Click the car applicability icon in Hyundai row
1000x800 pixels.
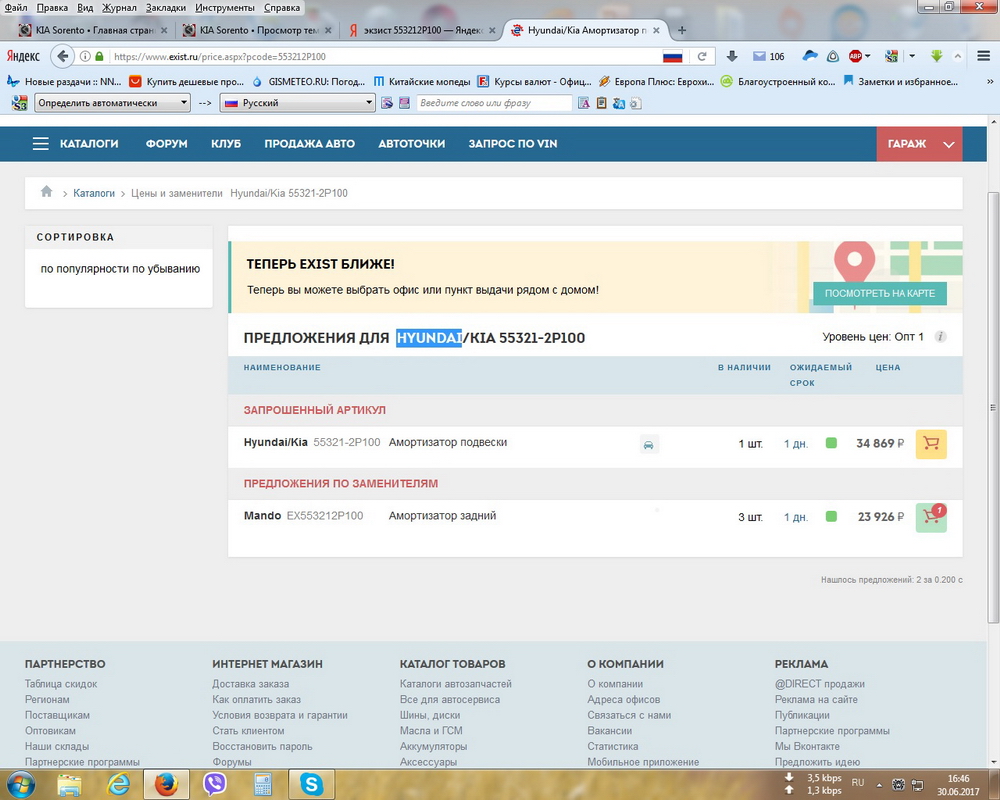649,445
